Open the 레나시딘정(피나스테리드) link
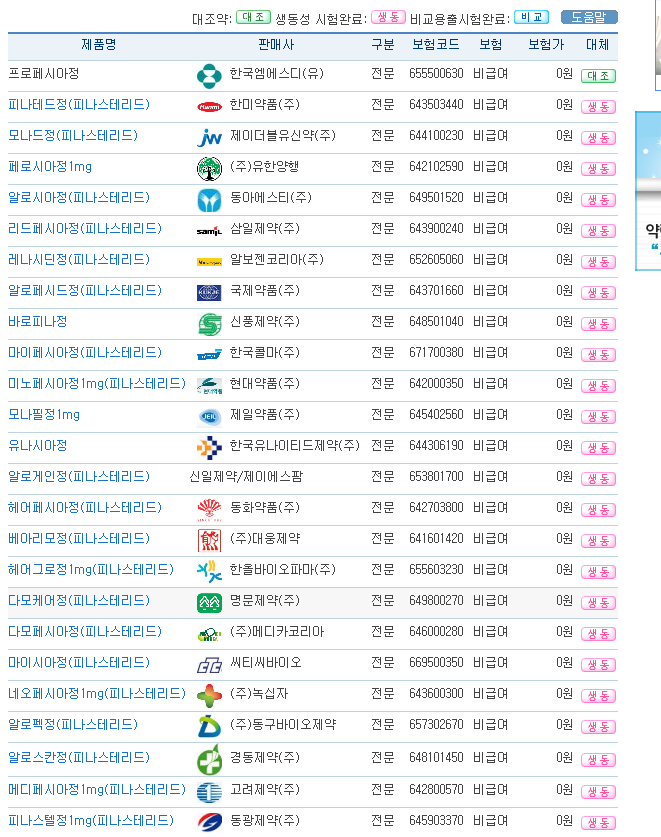 click(x=79, y=259)
